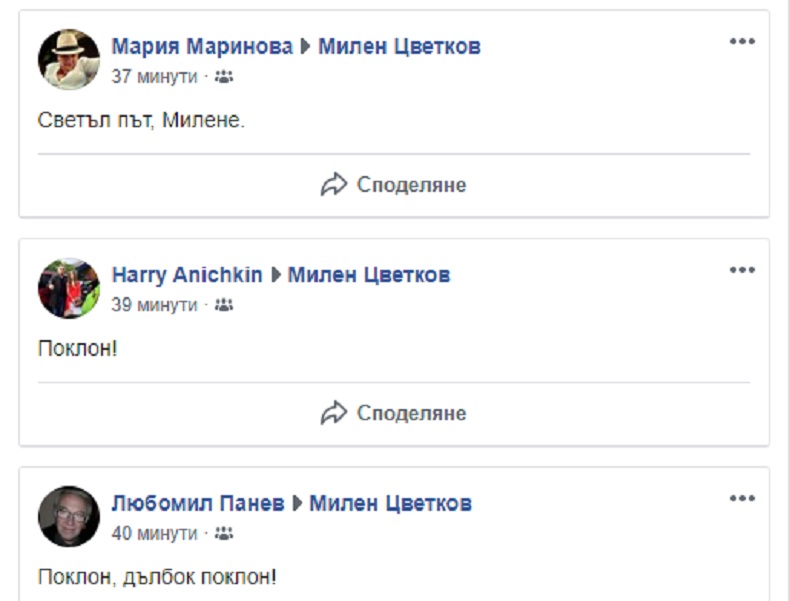Viewport: 790px width, 601px height.
Task: Open Мария Маринова's profile picture
Action: (x=69, y=60)
